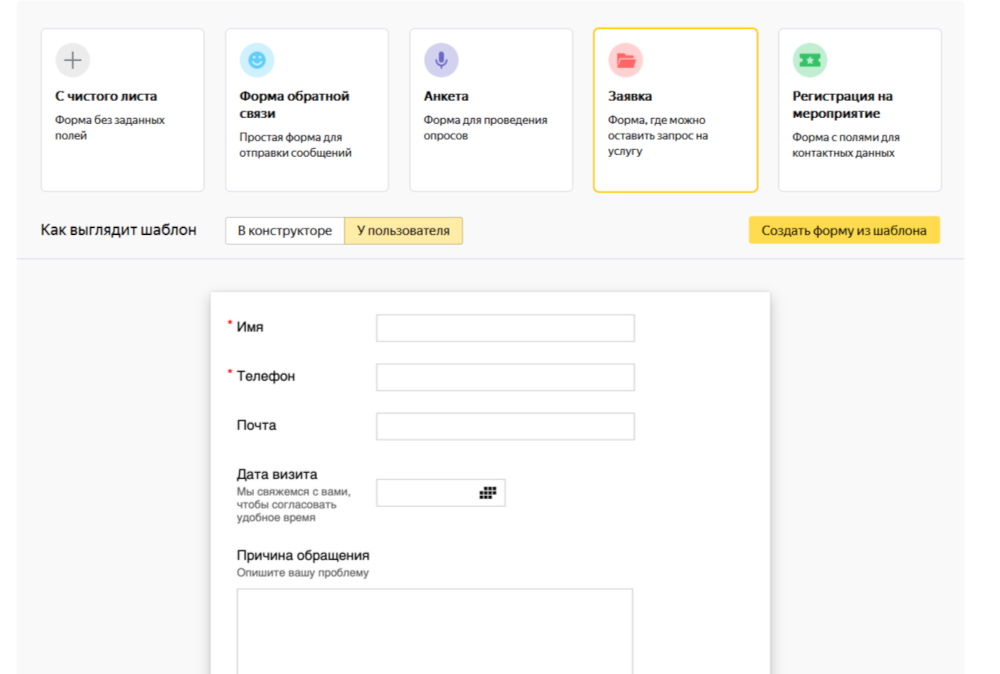Click the 'Почта' field label
The height and width of the screenshot is (674, 1000).
click(x=256, y=425)
